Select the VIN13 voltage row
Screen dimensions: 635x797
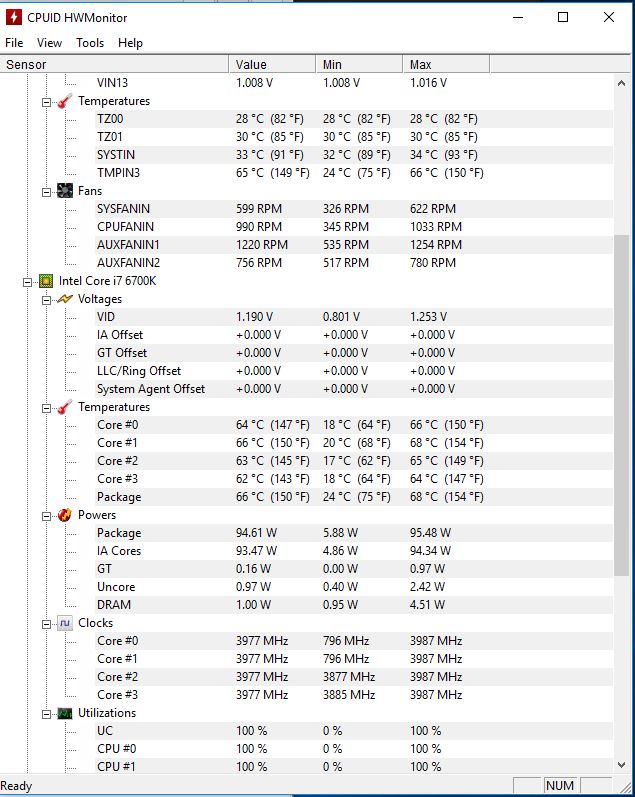click(x=354, y=83)
